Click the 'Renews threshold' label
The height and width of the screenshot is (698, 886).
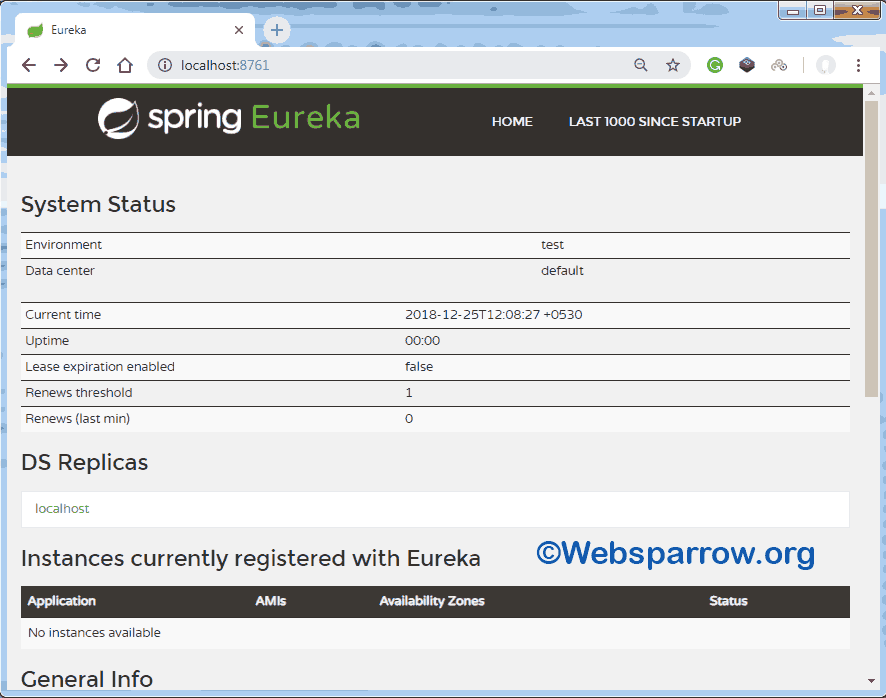coord(79,393)
